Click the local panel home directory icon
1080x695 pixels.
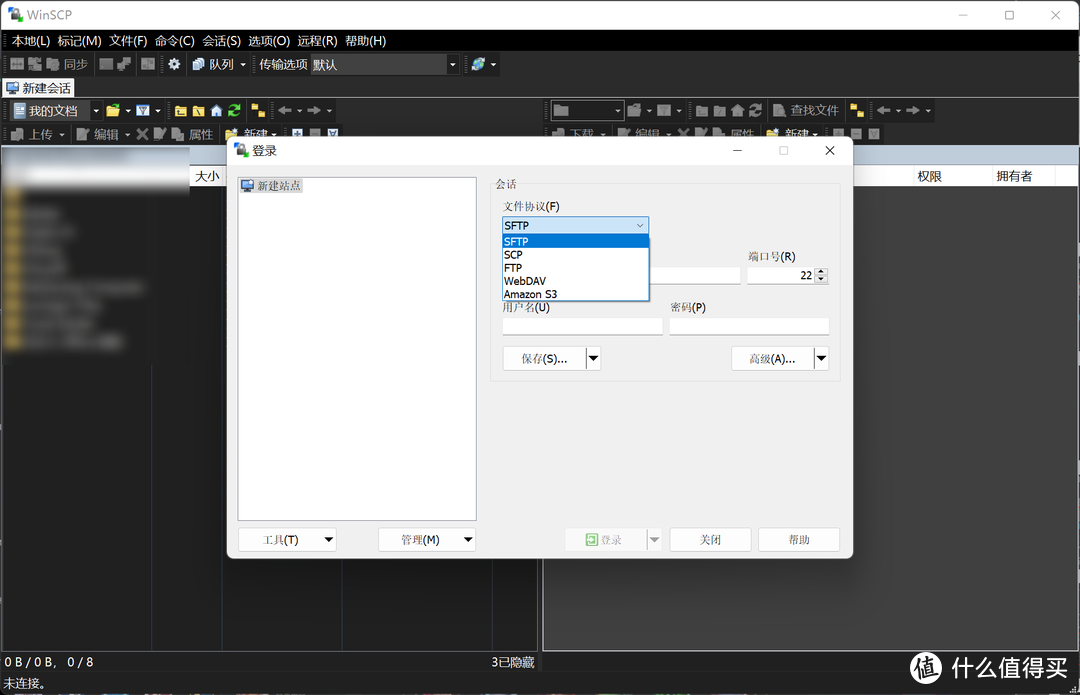[216, 110]
